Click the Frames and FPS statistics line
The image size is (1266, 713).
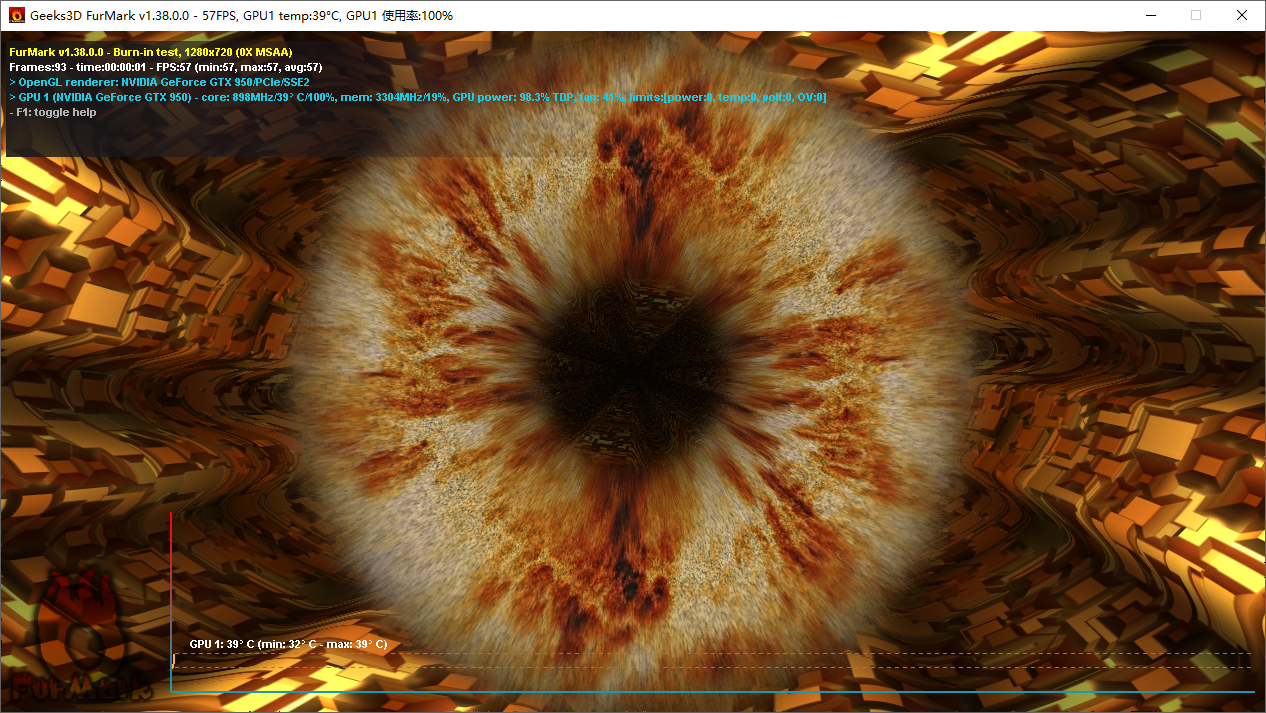click(165, 67)
